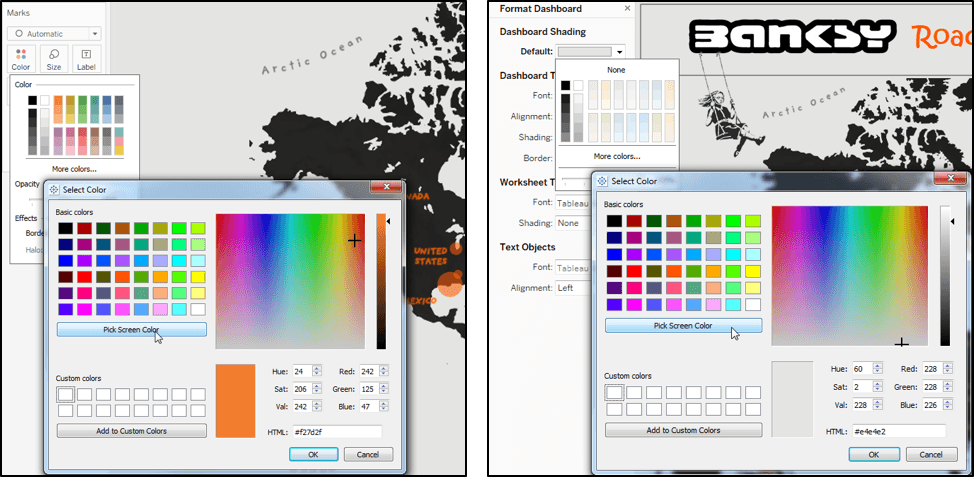Pick the black swatch in the Marks Color palette
Image resolution: width=974 pixels, height=477 pixels.
click(x=32, y=100)
